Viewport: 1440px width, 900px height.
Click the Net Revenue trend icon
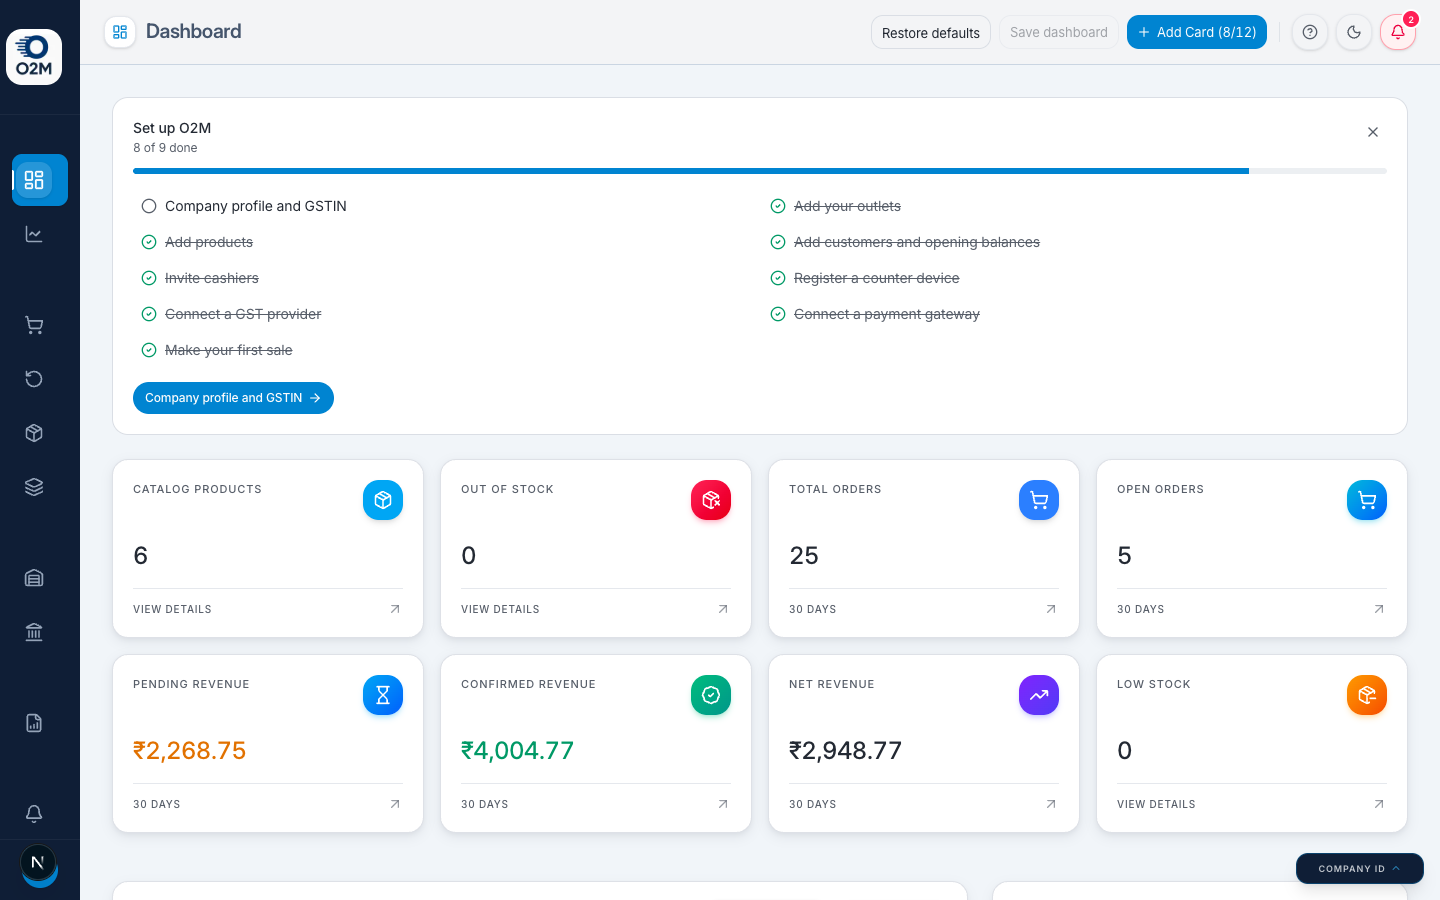[1039, 695]
